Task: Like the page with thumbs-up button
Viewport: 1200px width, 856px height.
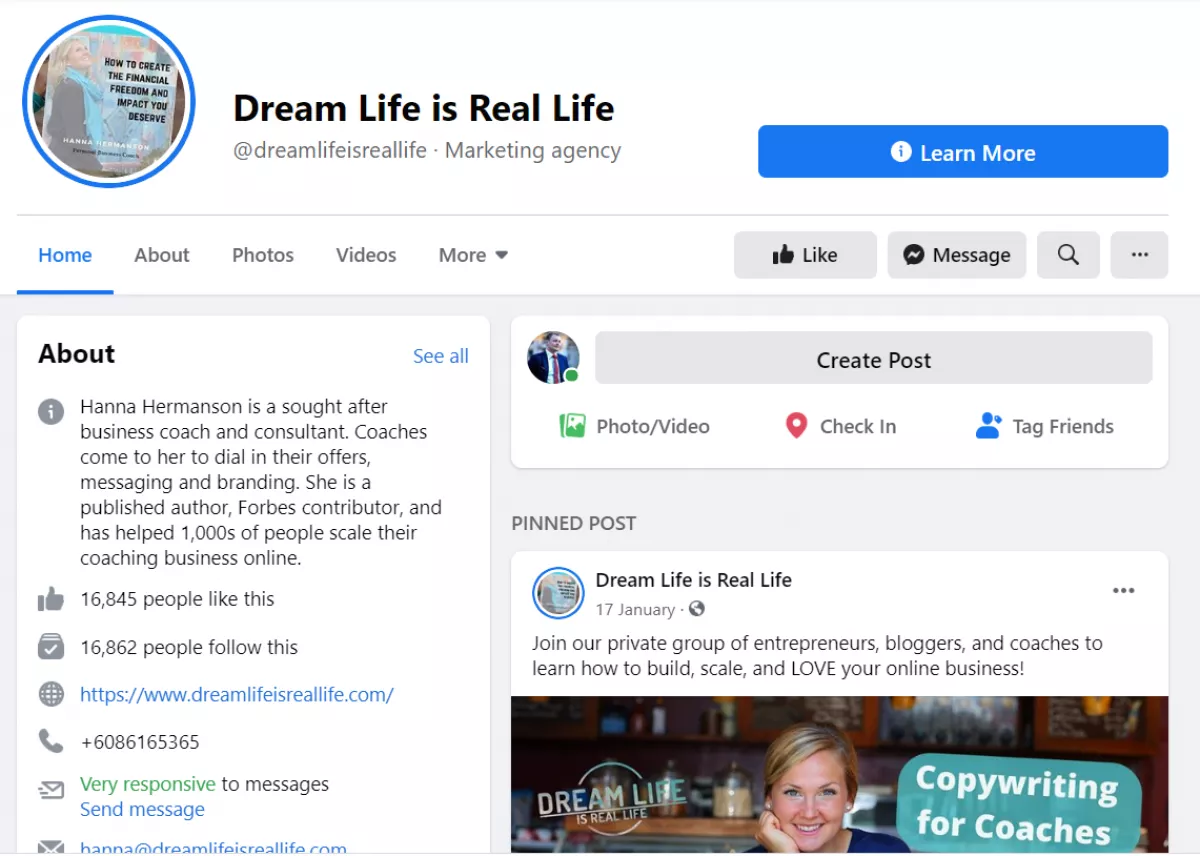Action: pyautogui.click(x=805, y=255)
